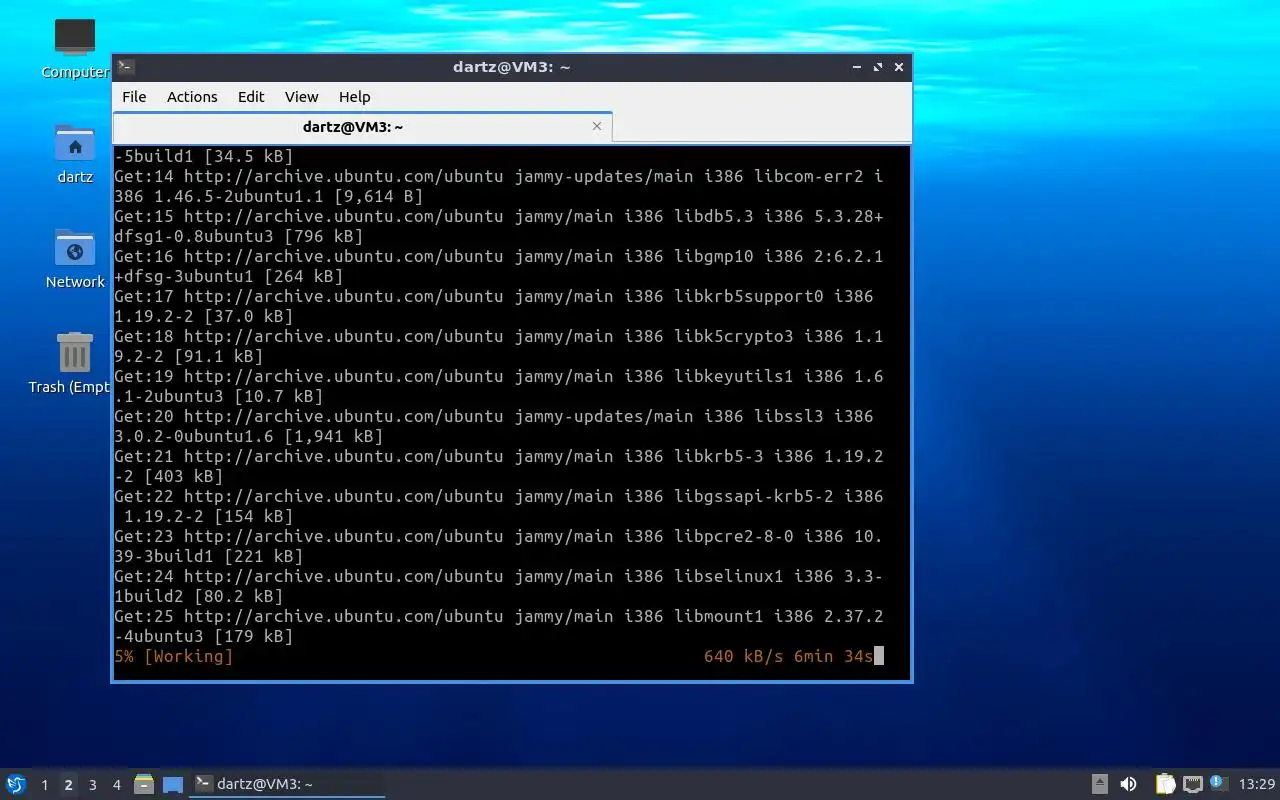Click the "[1,941 kB]" size text

pyautogui.click(x=334, y=436)
